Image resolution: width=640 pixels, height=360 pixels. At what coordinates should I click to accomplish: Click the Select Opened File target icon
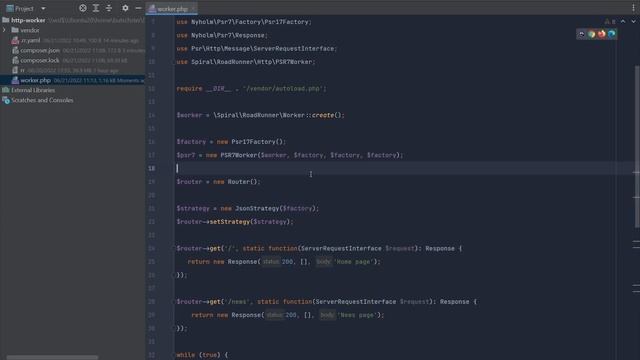click(82, 8)
